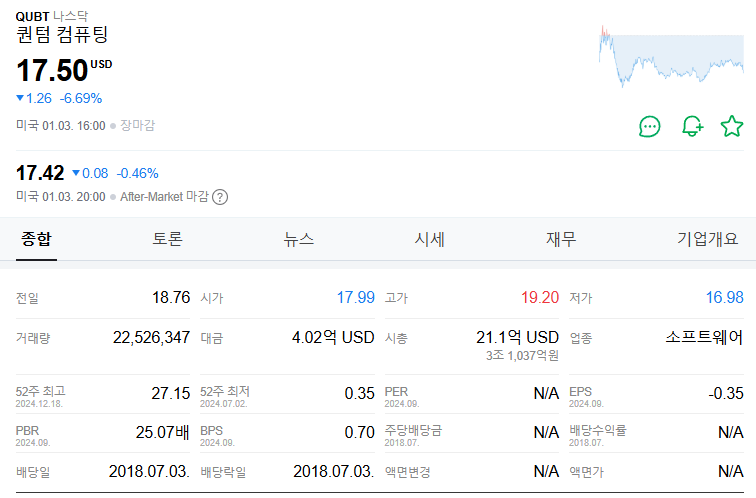This screenshot has height=498, width=756.
Task: Click the BPS value 0.70
Action: click(x=359, y=432)
